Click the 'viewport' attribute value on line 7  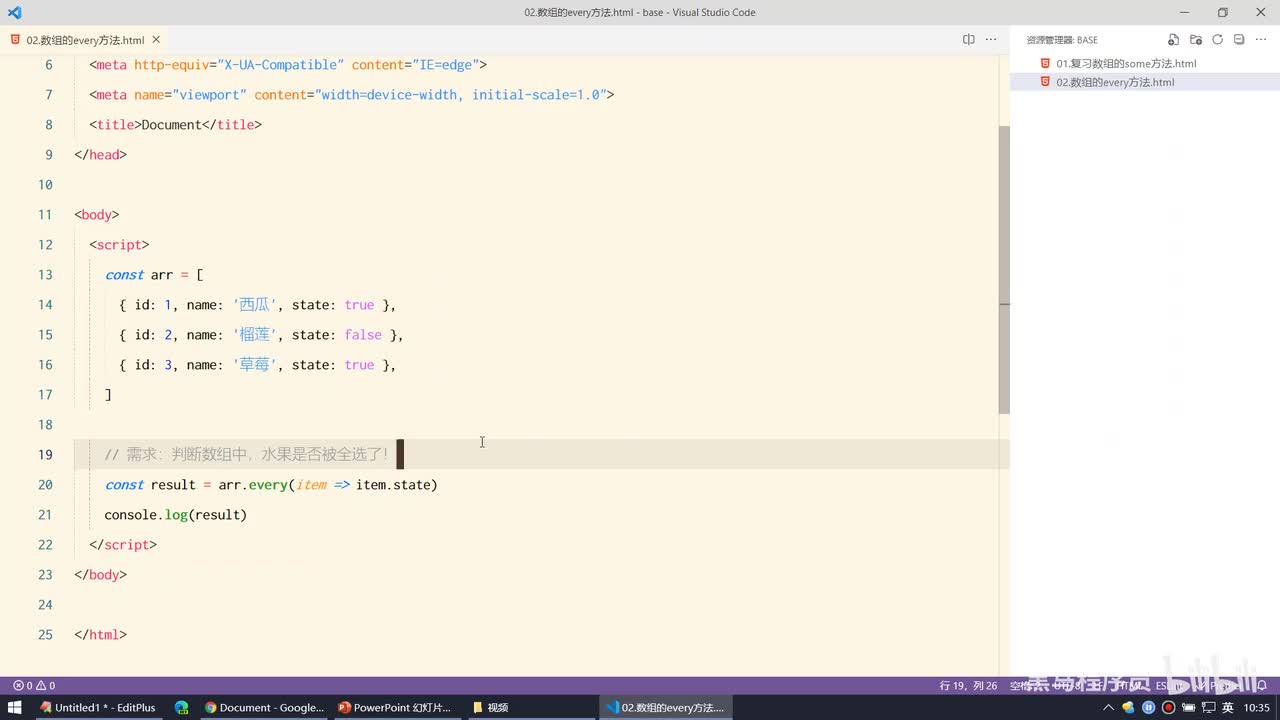[x=209, y=95]
